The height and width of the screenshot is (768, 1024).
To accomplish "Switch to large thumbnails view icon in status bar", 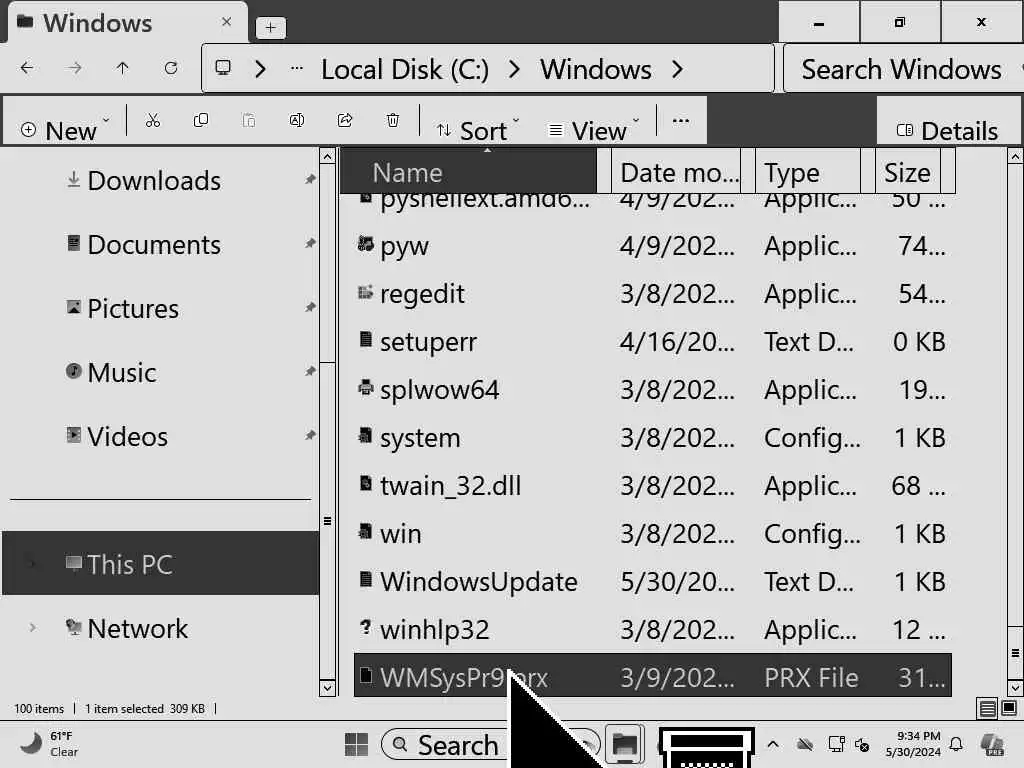I will point(1009,709).
